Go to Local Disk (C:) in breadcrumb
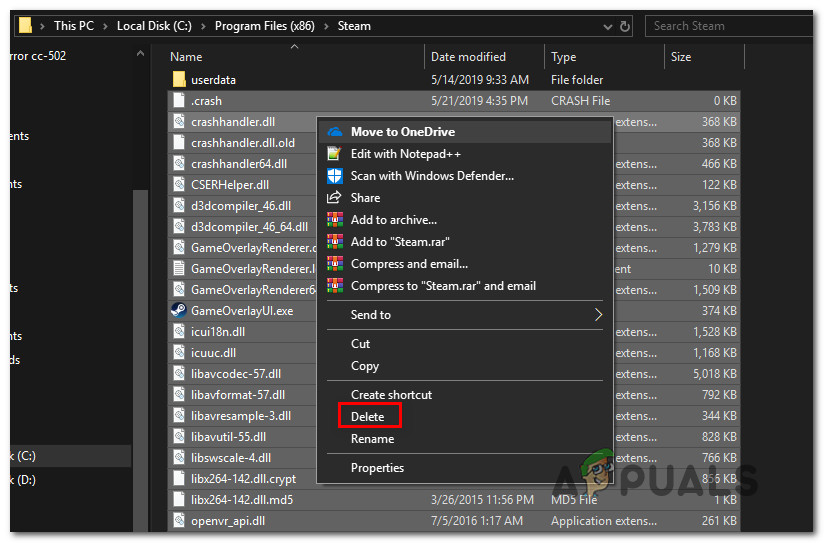Viewport: 824px width, 543px height. point(154,26)
